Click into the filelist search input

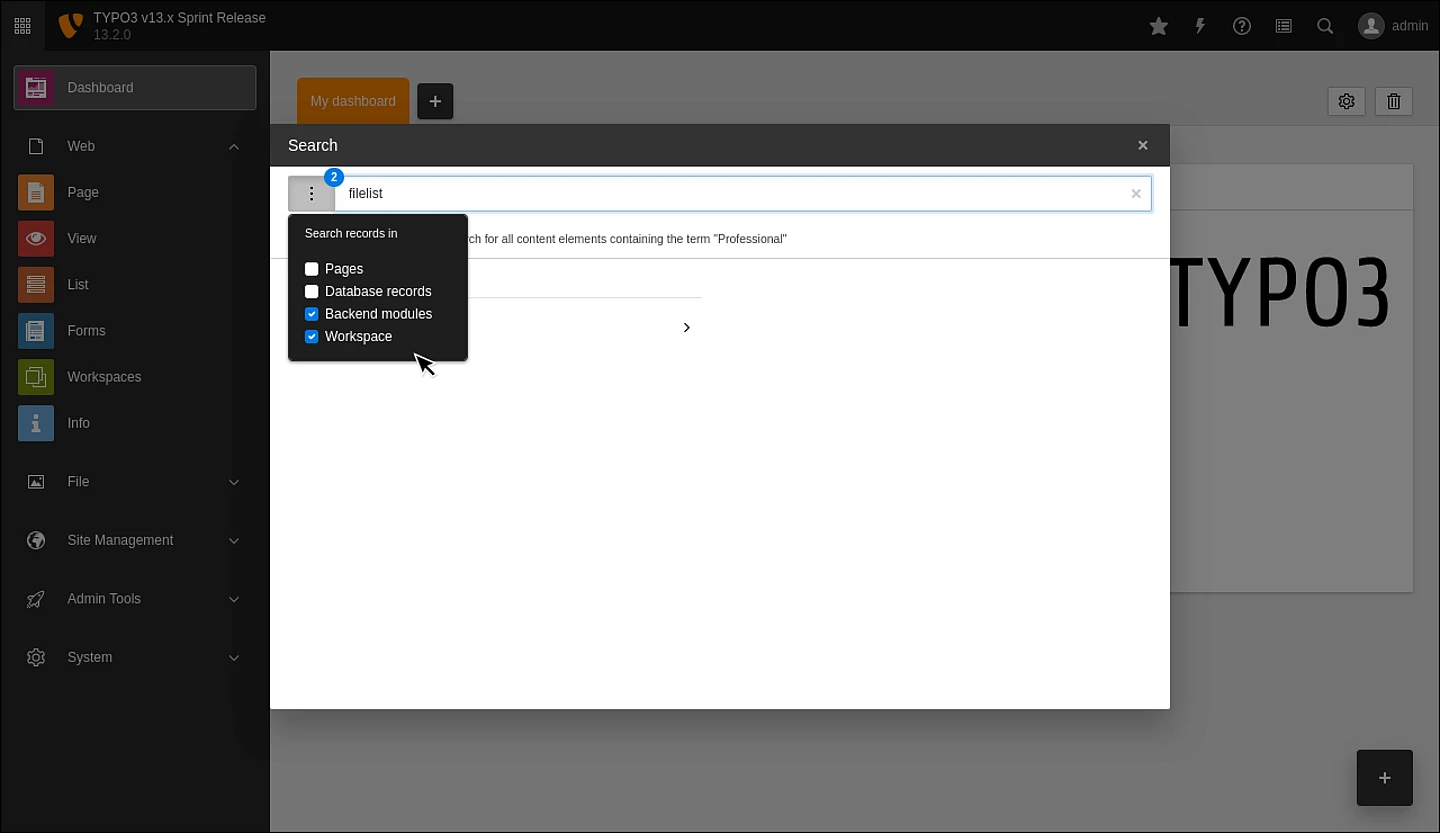tap(730, 194)
